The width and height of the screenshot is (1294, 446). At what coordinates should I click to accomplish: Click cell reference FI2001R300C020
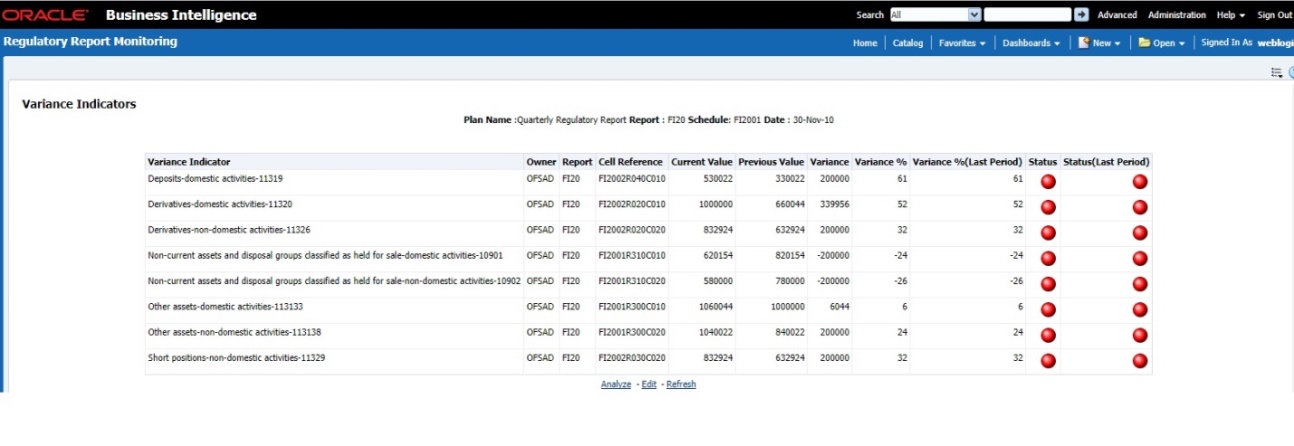tap(632, 332)
